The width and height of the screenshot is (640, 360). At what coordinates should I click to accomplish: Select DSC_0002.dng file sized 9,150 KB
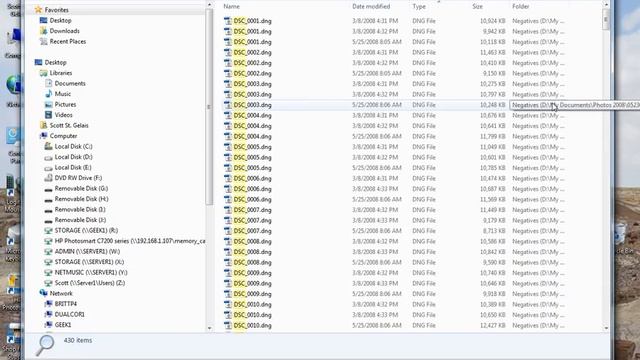click(x=253, y=73)
